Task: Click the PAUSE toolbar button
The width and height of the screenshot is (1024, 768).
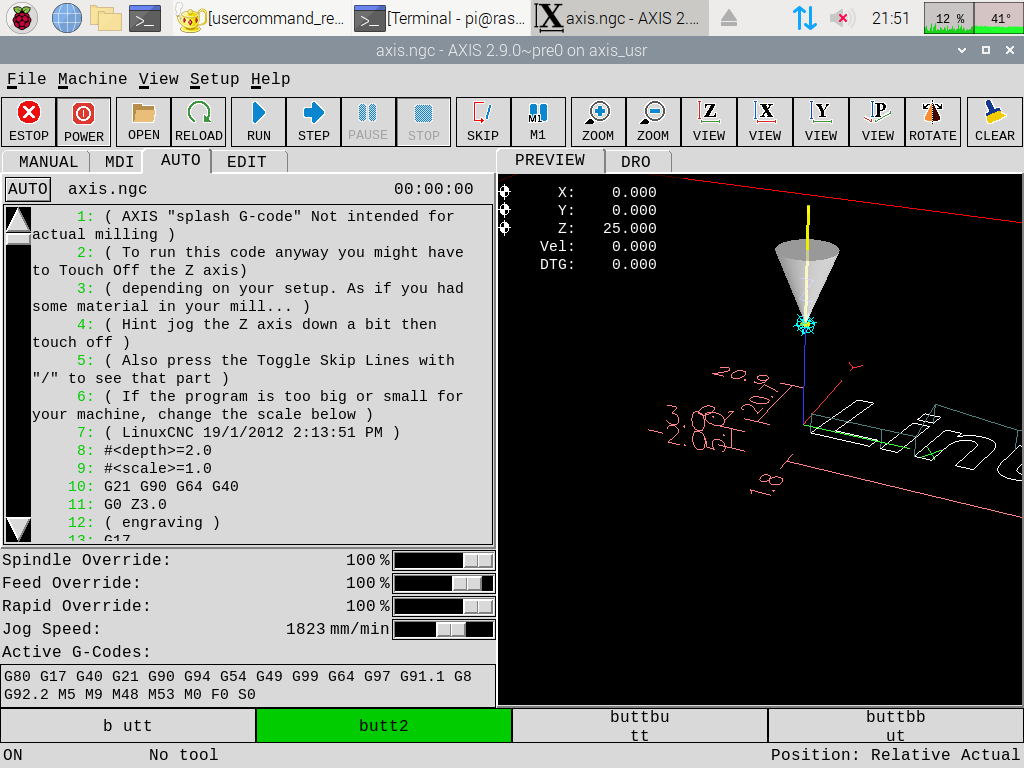Action: point(368,122)
